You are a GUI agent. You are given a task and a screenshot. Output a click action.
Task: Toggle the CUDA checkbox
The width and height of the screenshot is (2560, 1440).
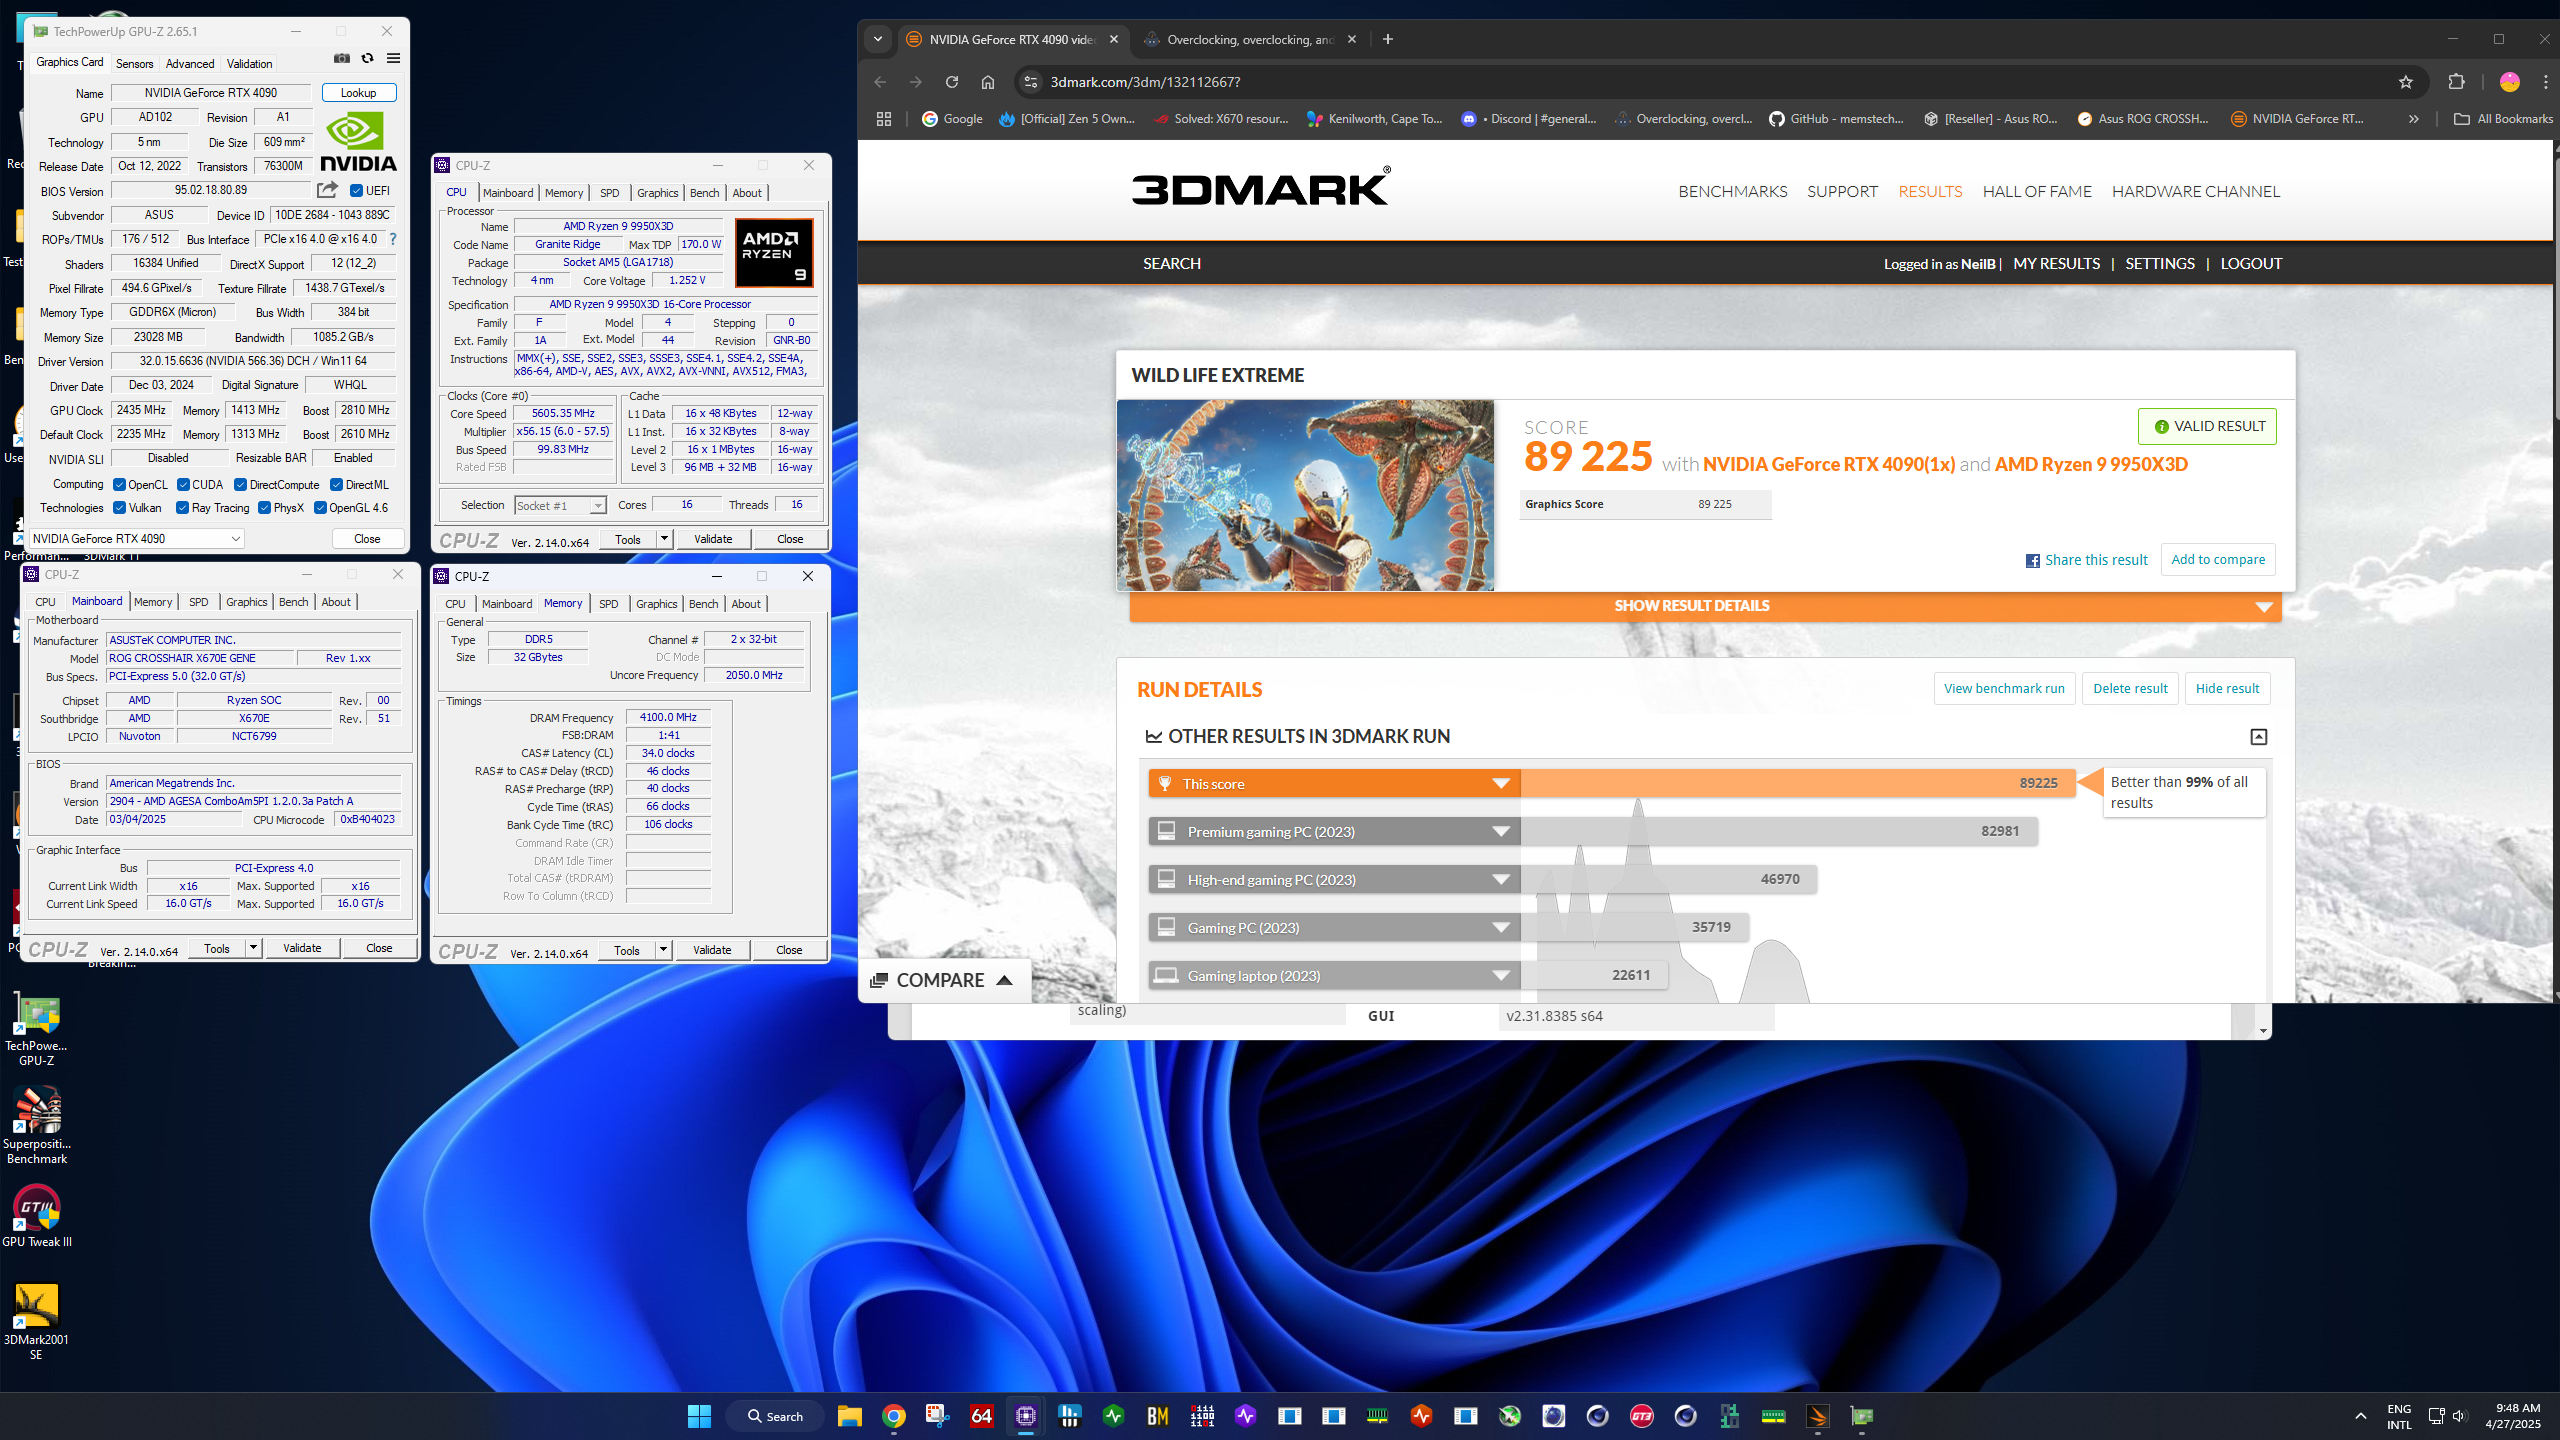click(183, 485)
